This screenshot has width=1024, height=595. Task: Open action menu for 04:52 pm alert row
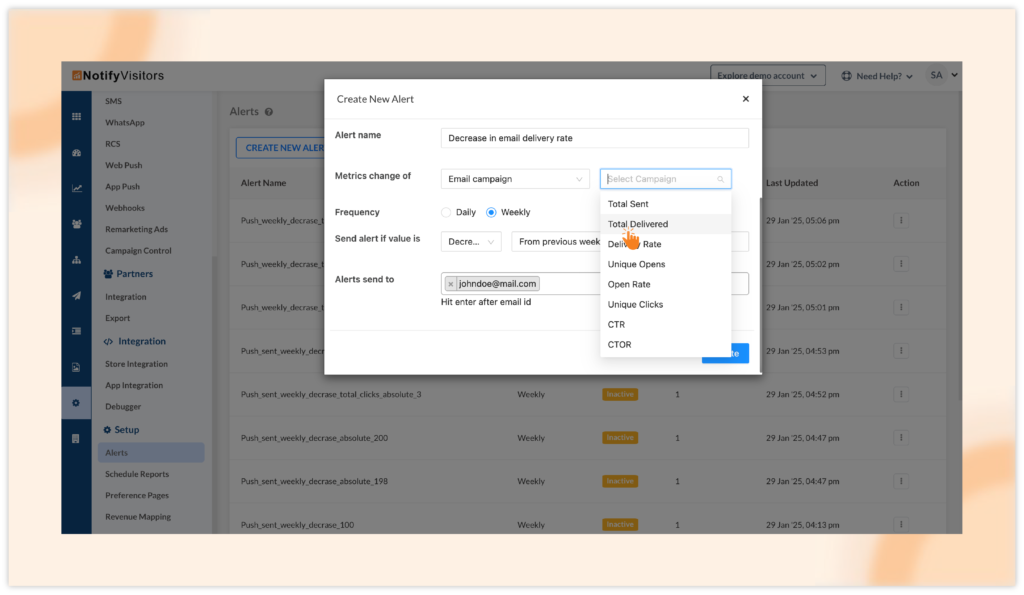(901, 394)
